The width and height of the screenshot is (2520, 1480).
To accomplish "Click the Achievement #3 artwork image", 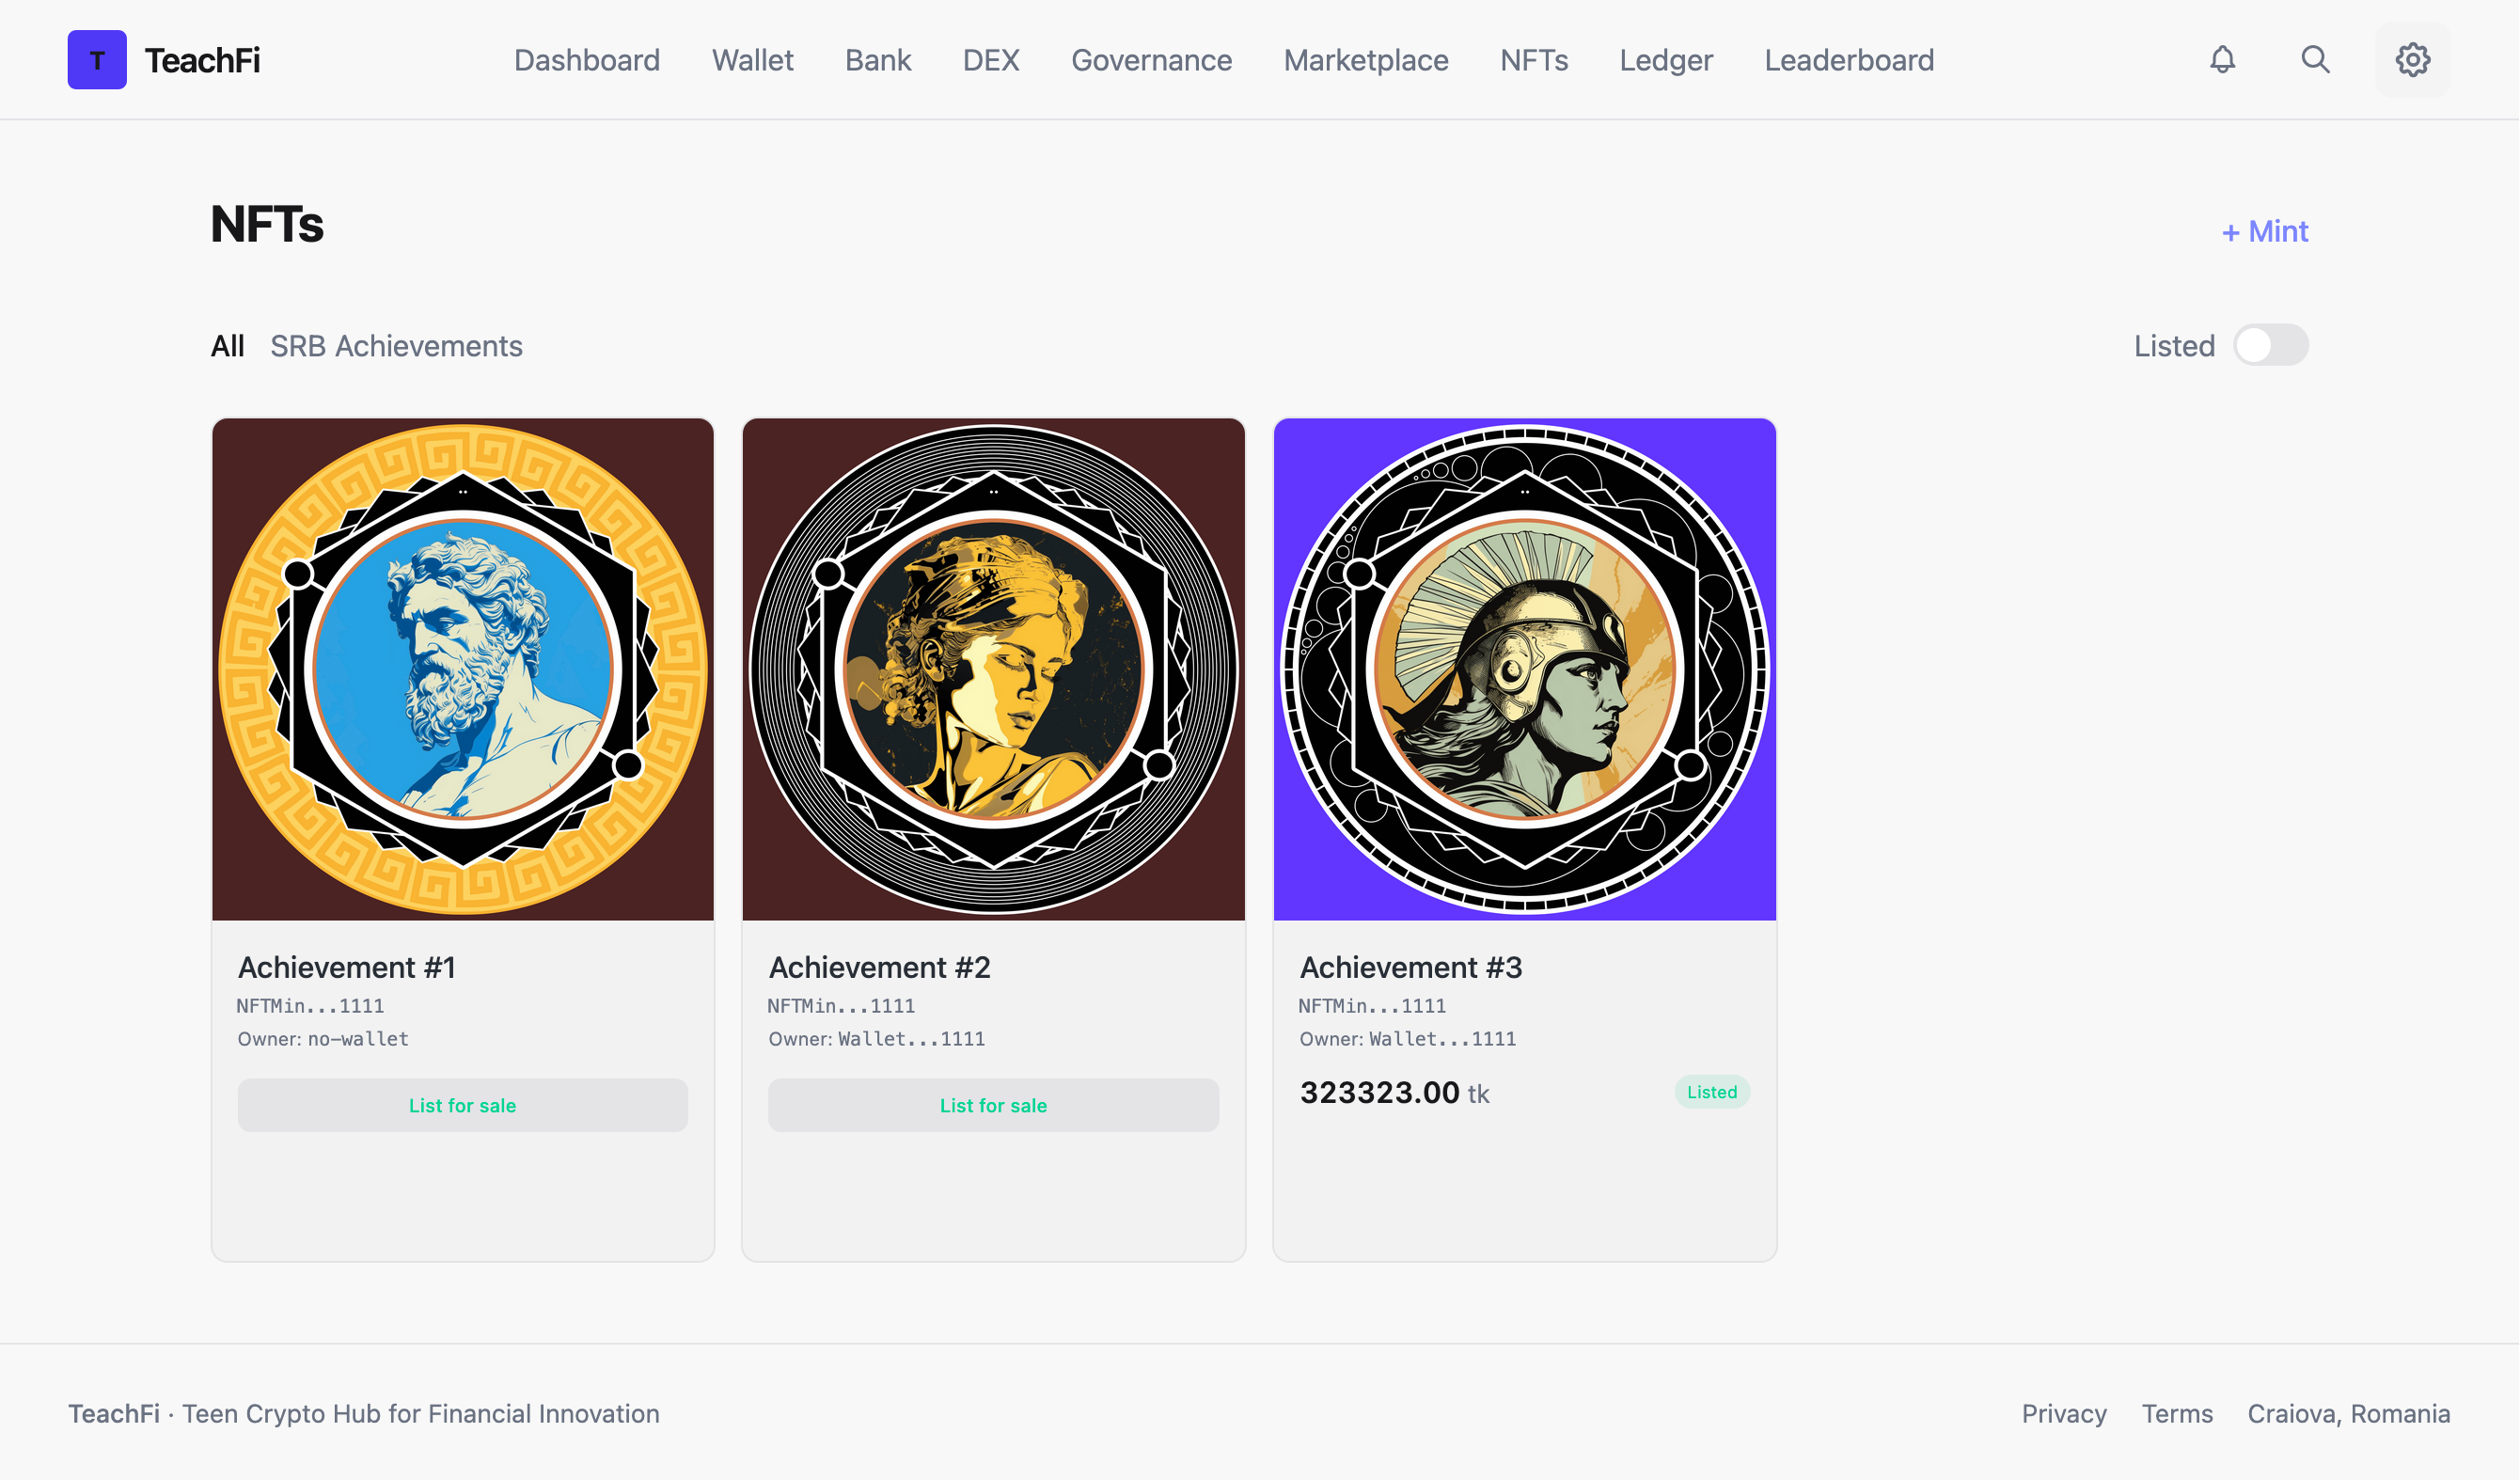I will (x=1524, y=670).
